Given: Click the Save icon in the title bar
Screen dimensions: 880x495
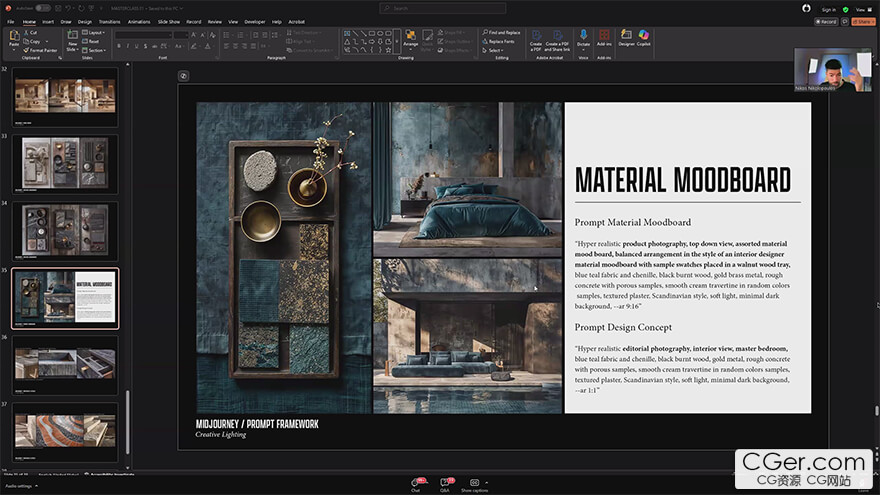Looking at the screenshot, I should pyautogui.click(x=58, y=8).
